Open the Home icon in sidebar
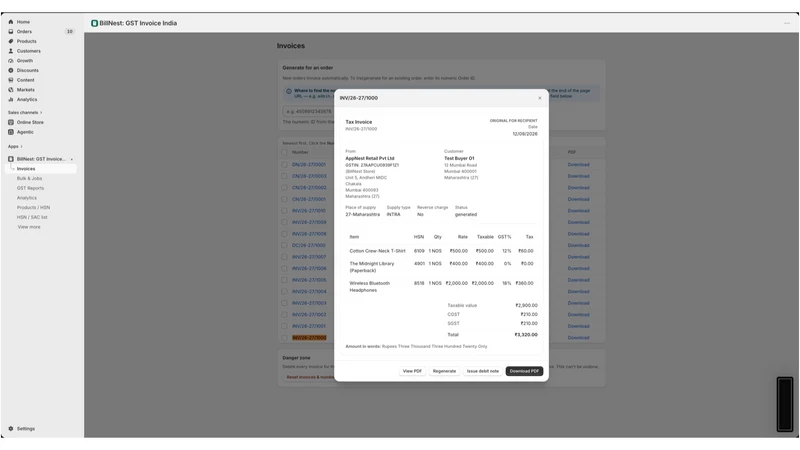Viewport: 800px width, 450px height. tap(11, 22)
